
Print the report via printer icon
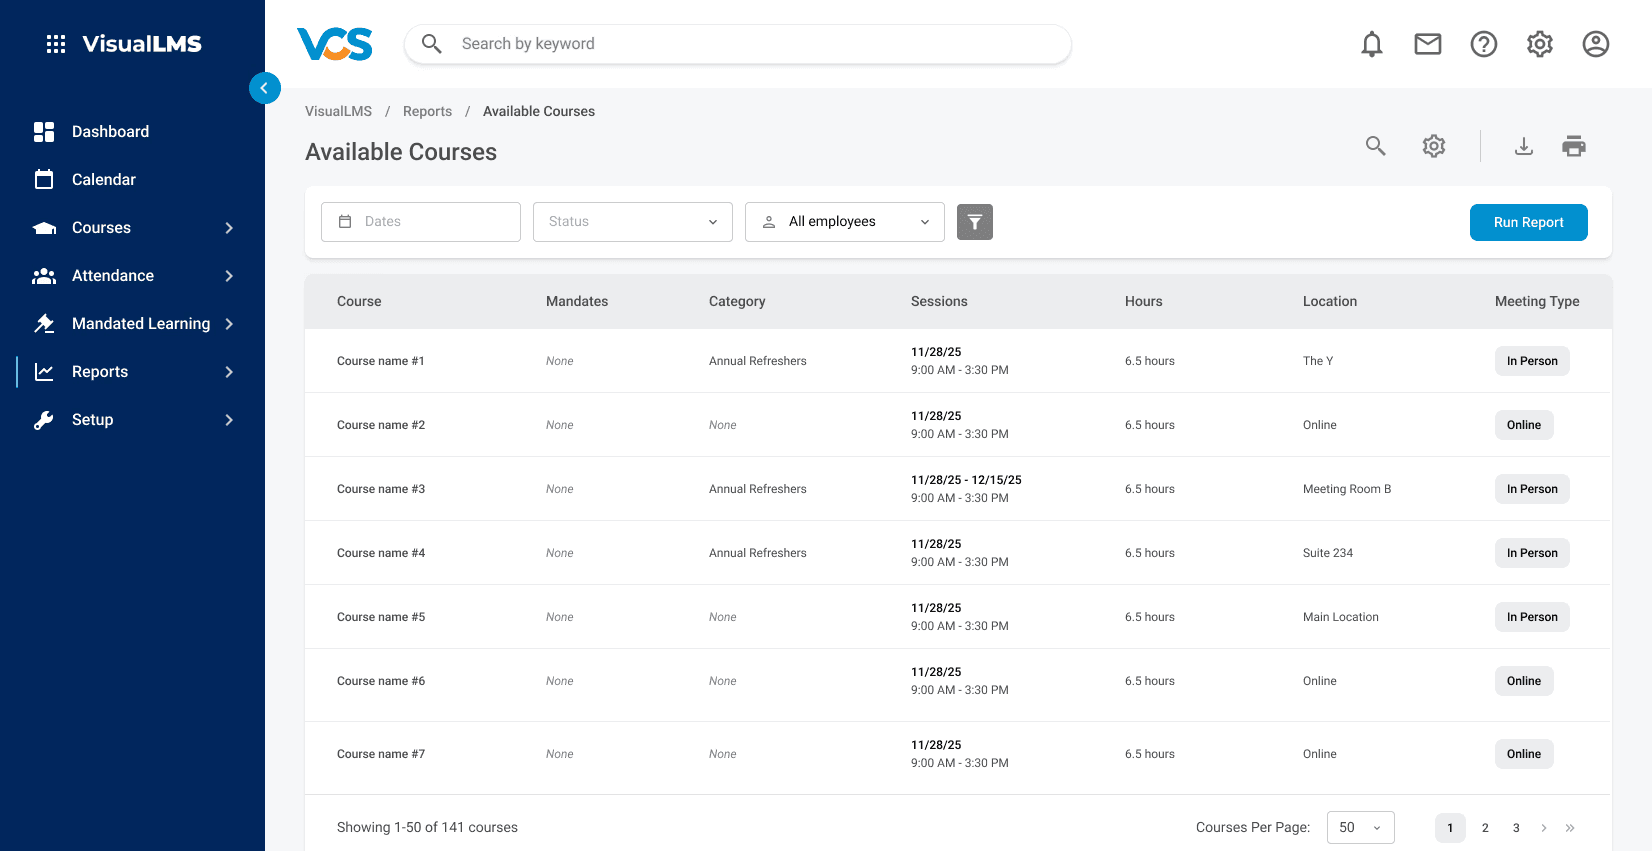click(1574, 146)
